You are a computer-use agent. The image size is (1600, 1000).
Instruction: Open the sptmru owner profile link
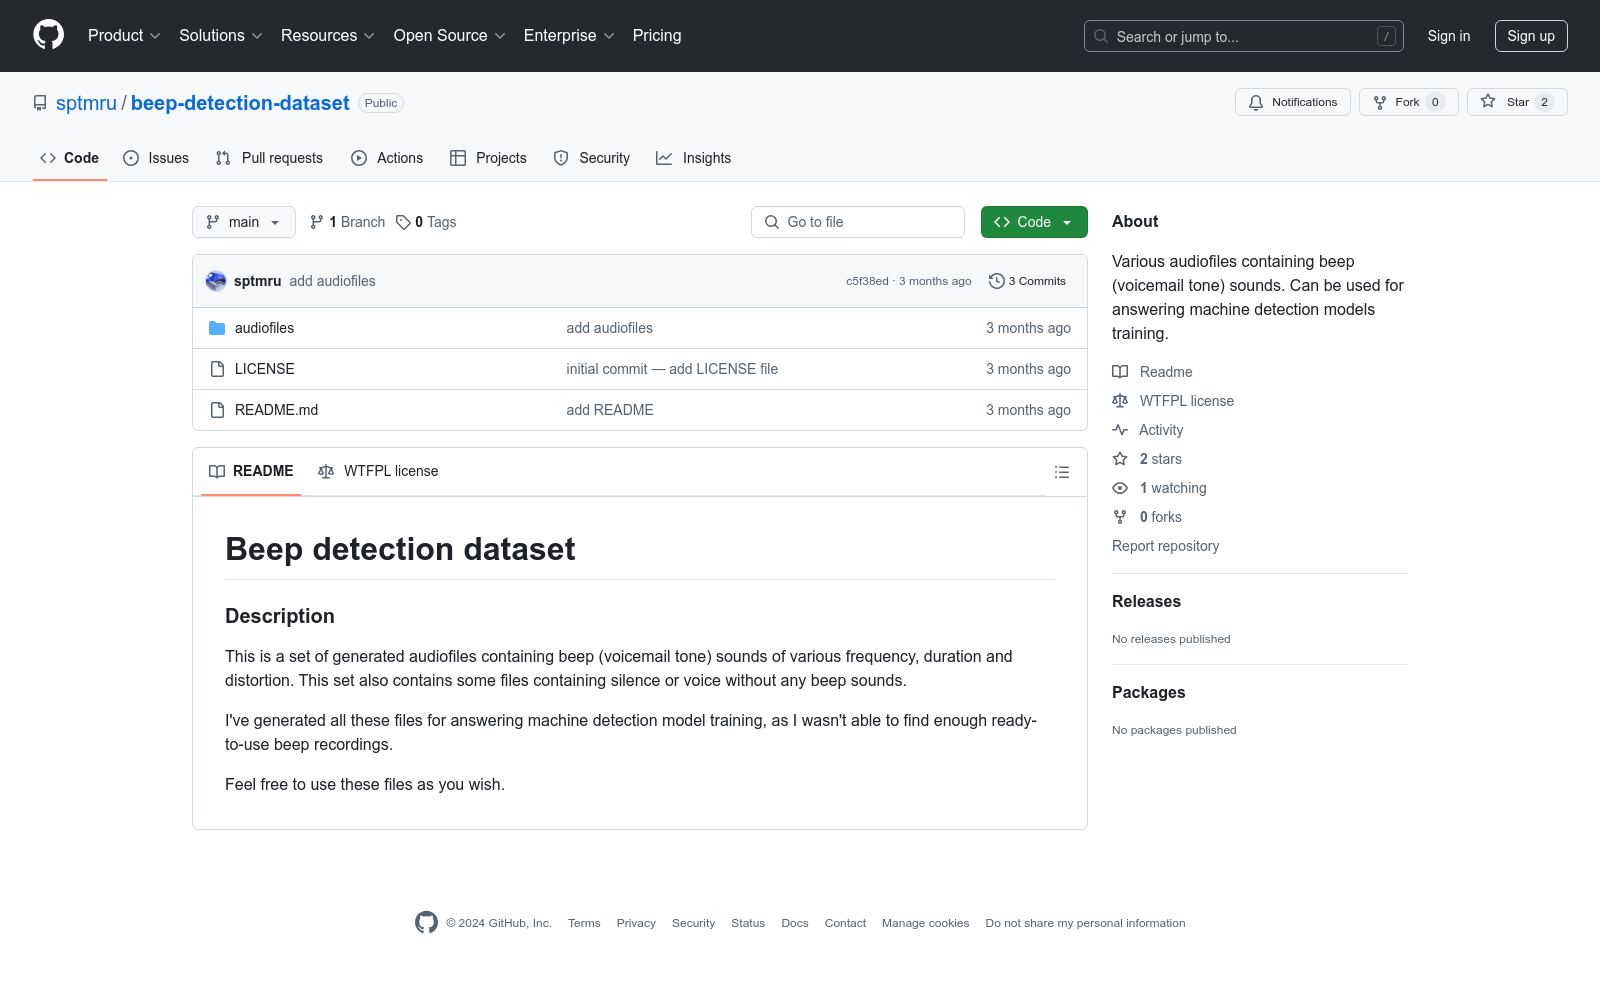[86, 103]
